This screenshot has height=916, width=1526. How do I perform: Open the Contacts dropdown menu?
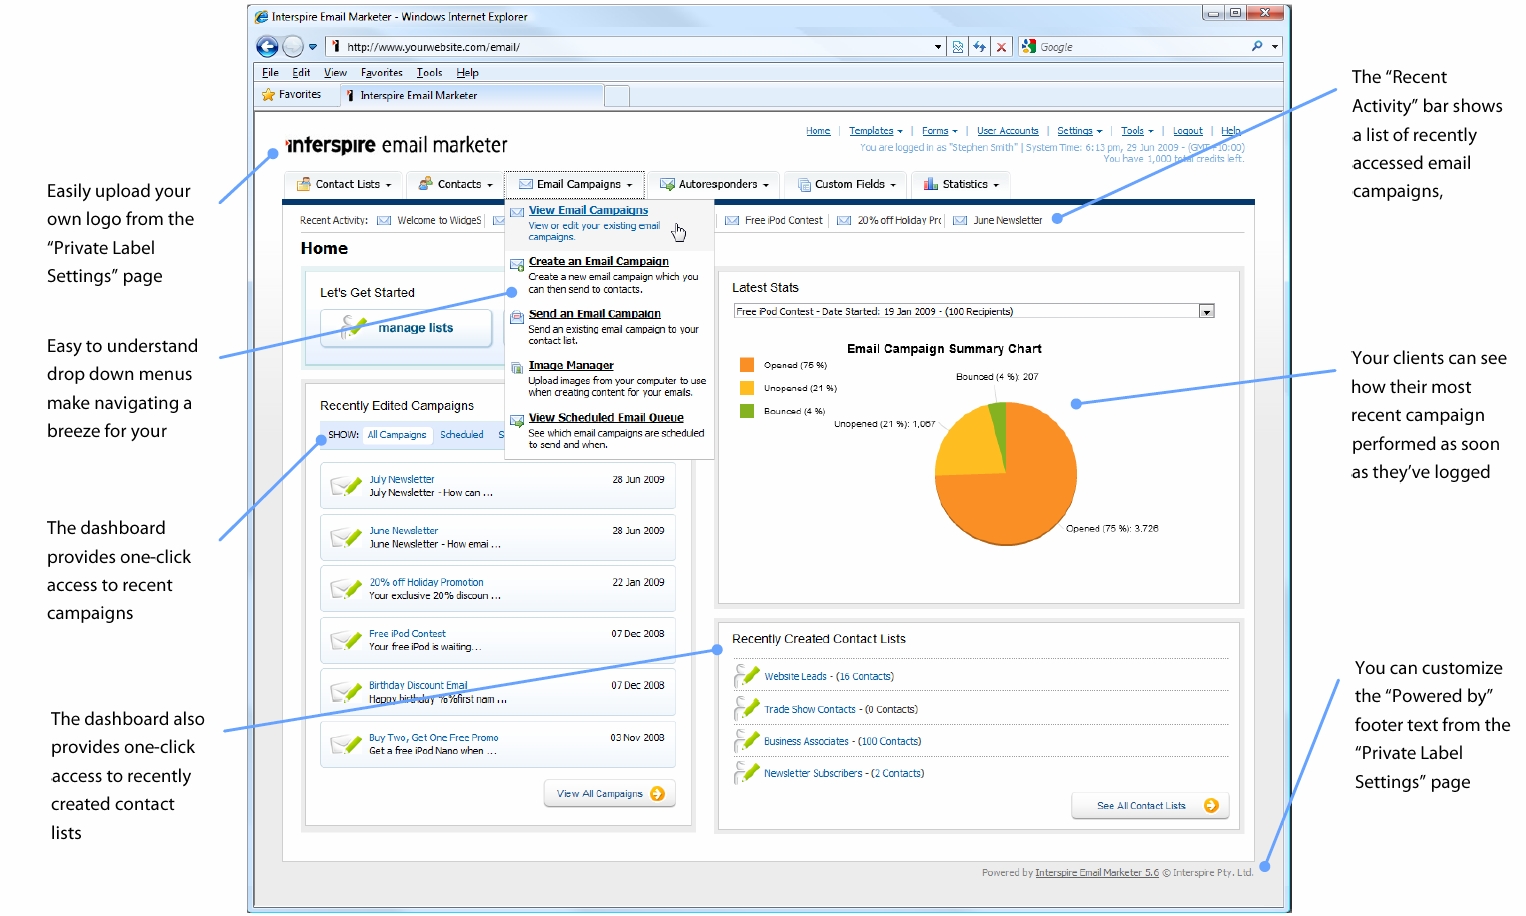pyautogui.click(x=455, y=184)
